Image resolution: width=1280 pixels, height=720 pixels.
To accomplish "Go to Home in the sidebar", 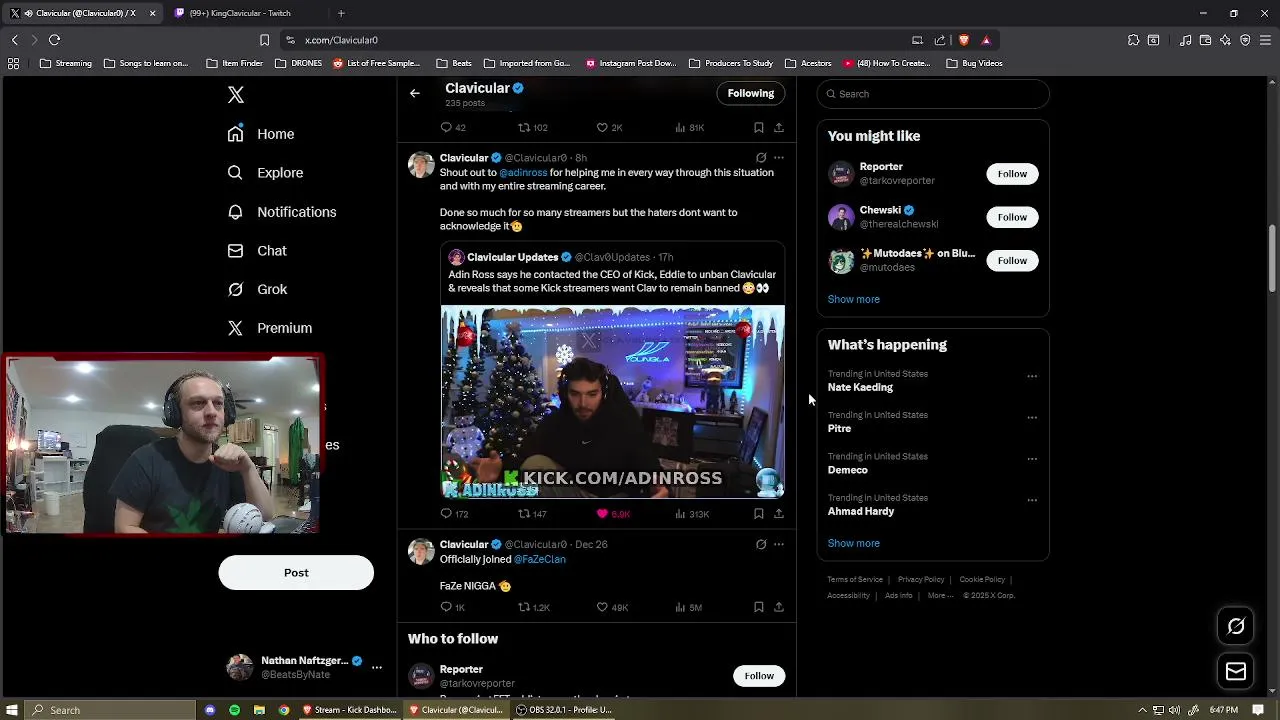I will point(261,134).
